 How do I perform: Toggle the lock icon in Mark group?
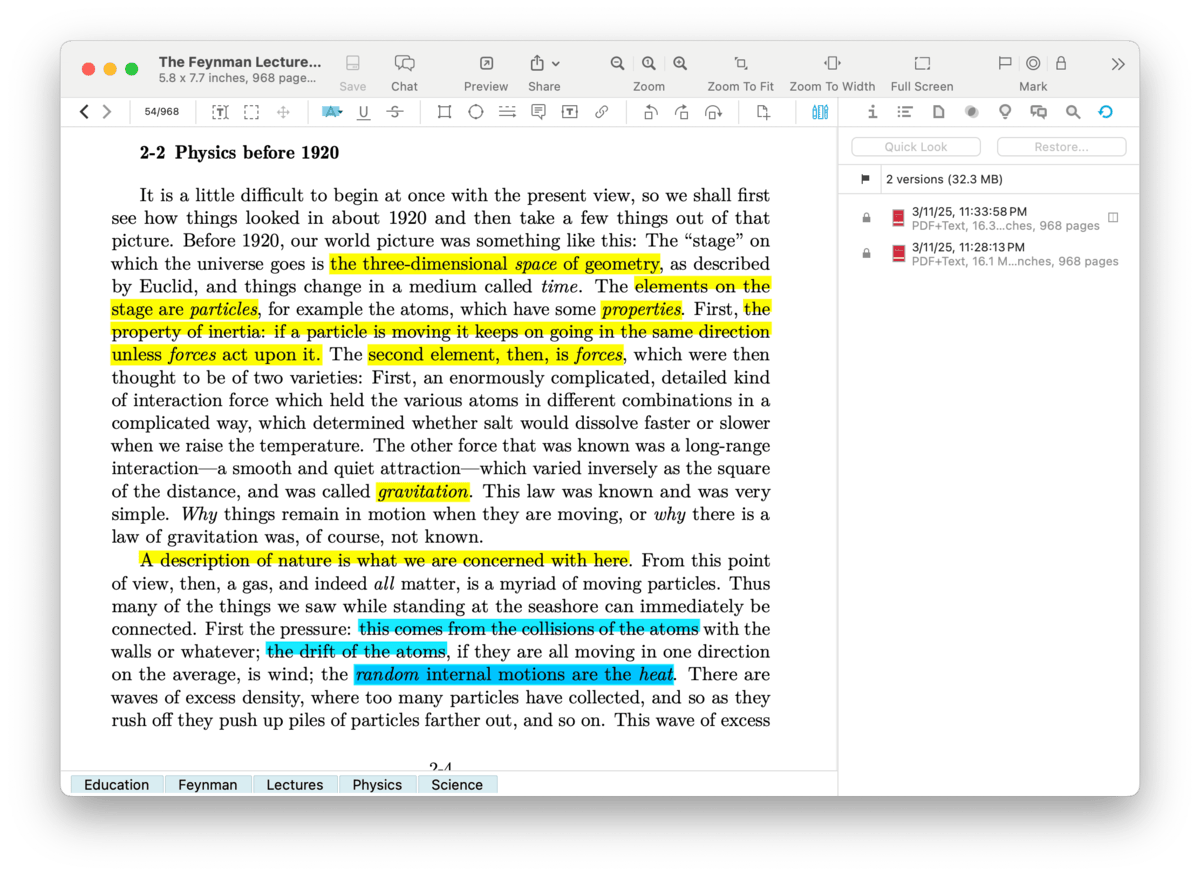(x=1061, y=63)
